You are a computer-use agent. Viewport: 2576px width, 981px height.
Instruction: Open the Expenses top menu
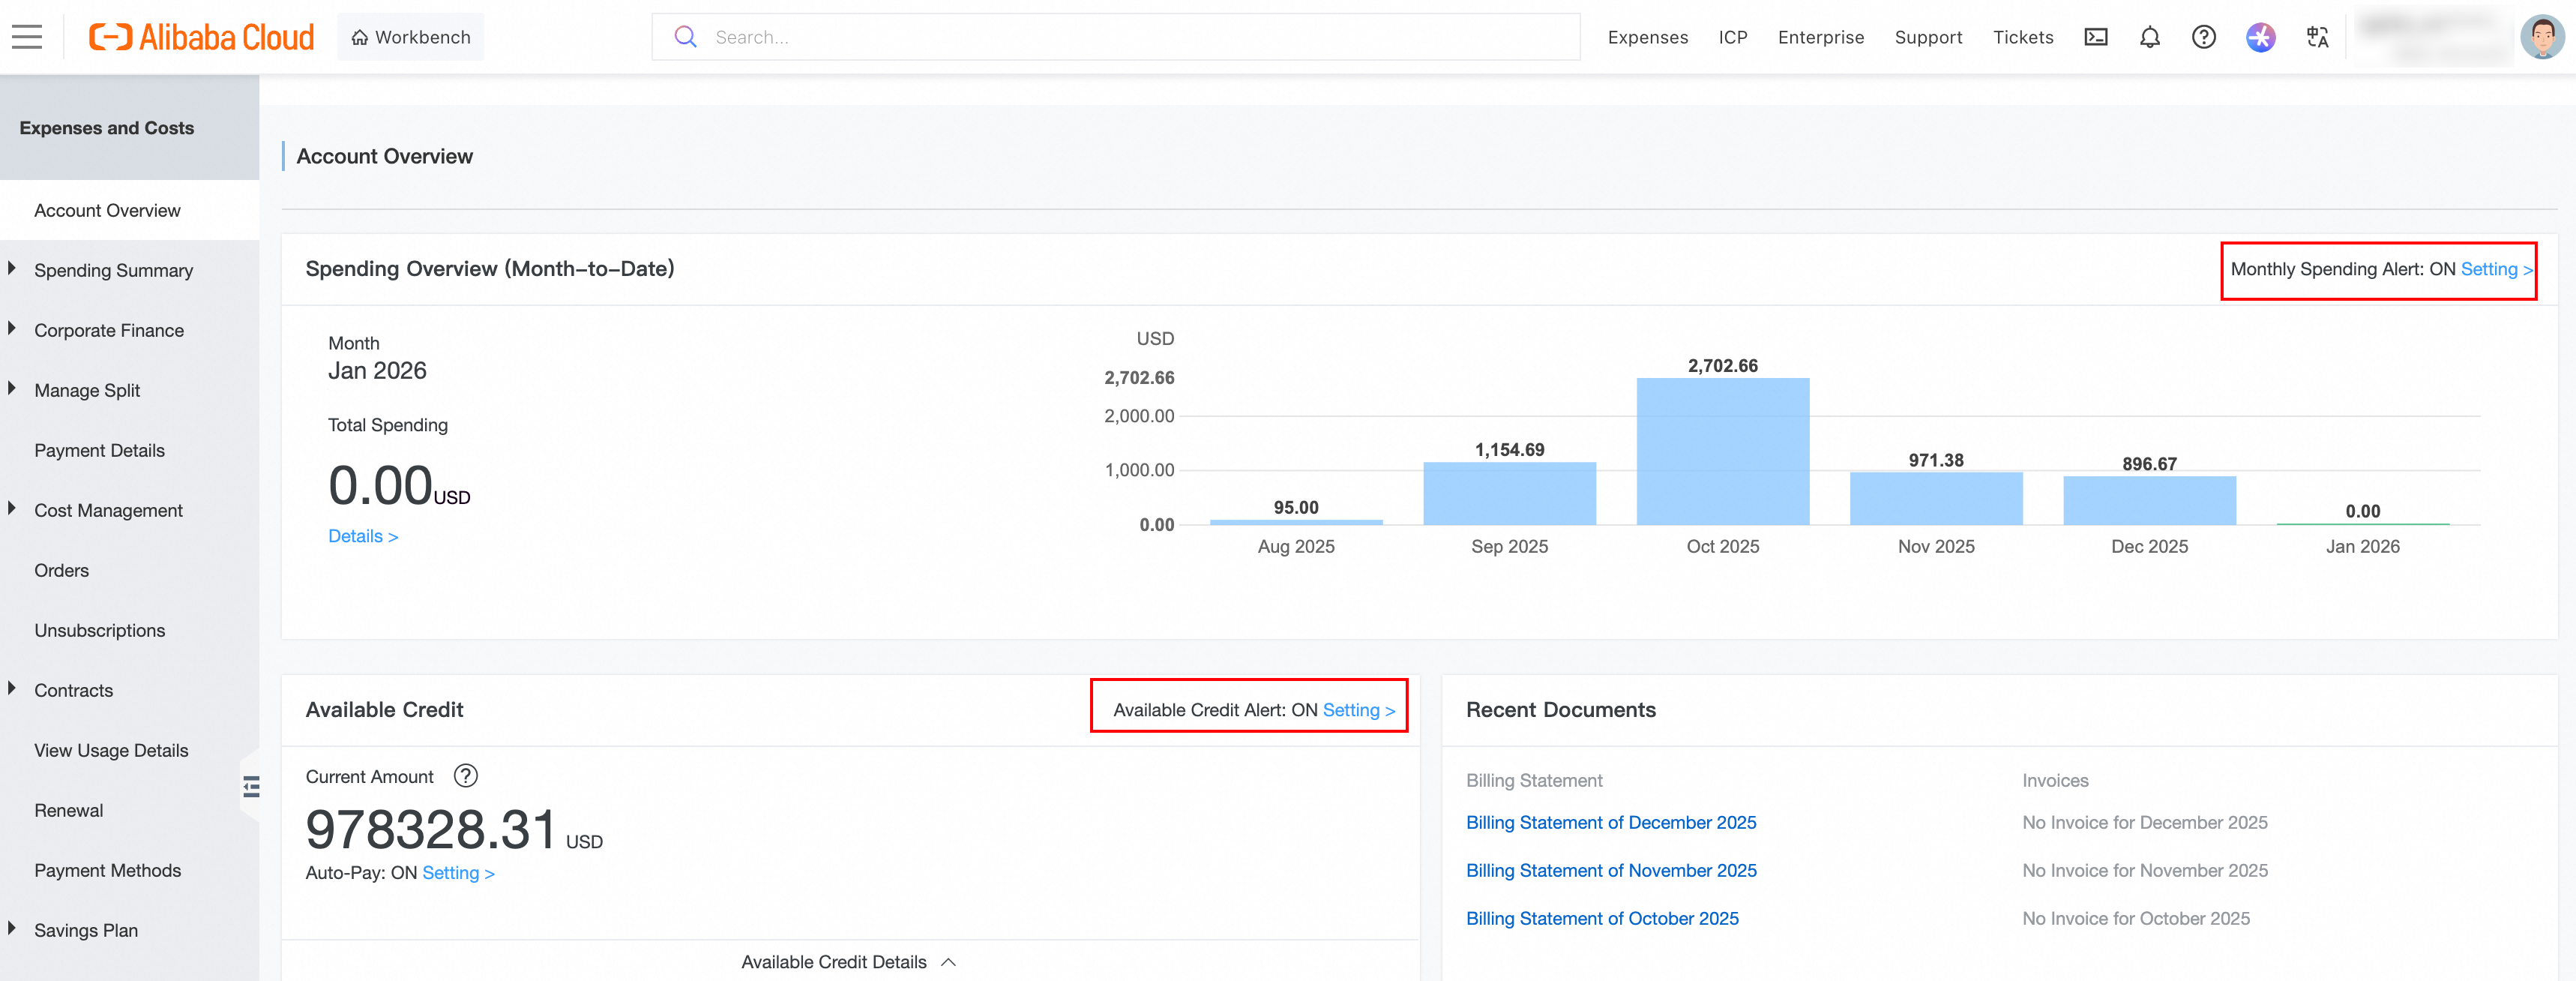point(1647,37)
